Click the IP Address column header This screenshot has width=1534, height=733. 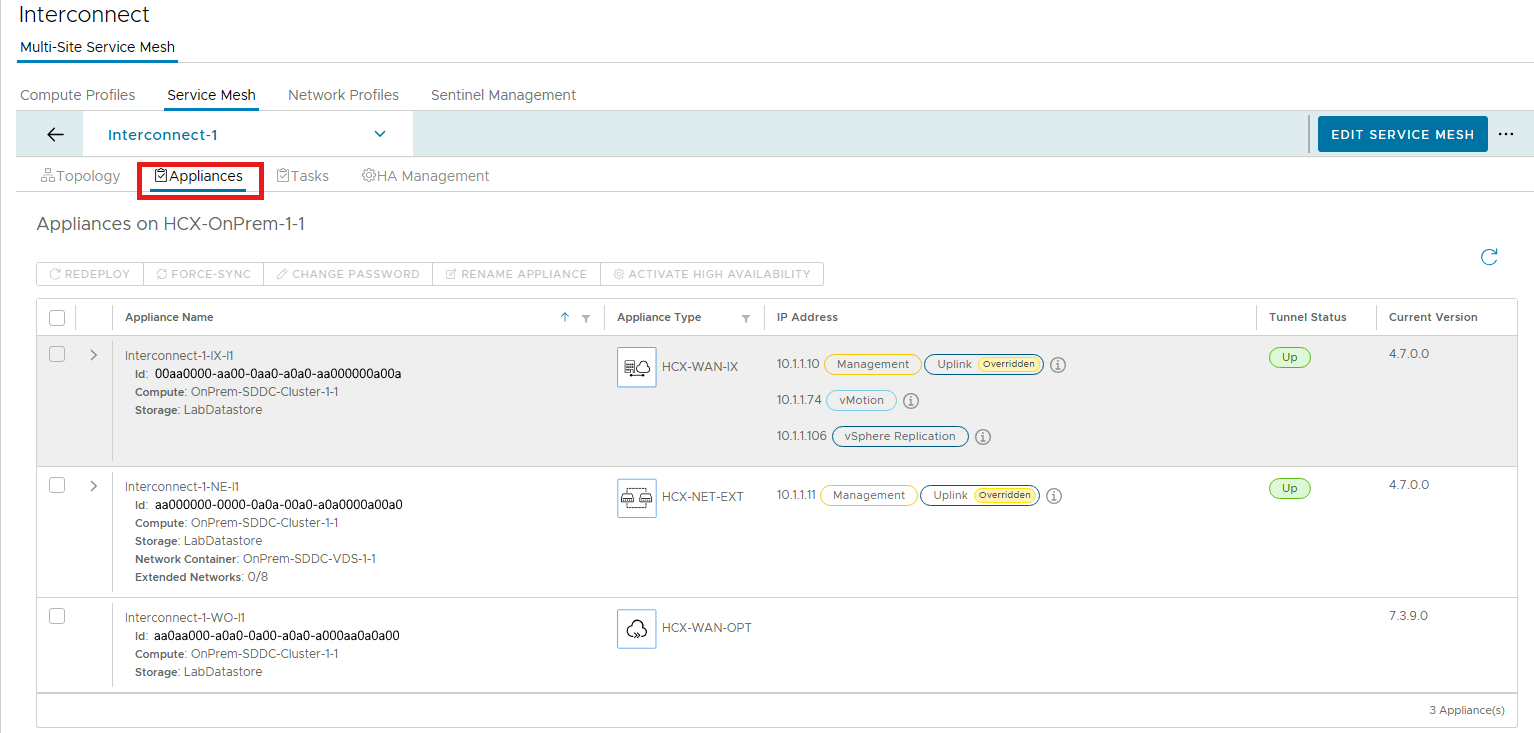pos(807,317)
